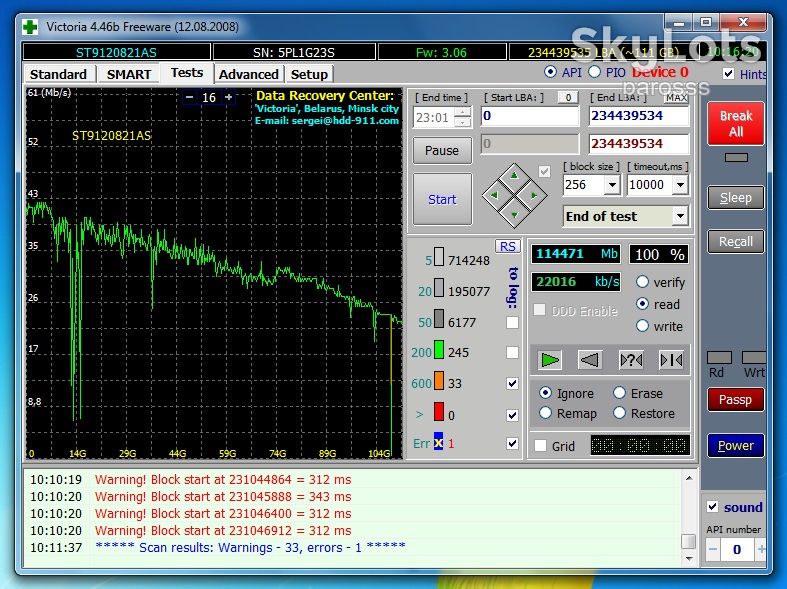Screen dimensions: 787x589
Task: Click the green 200 ms block indicator
Action: [439, 350]
